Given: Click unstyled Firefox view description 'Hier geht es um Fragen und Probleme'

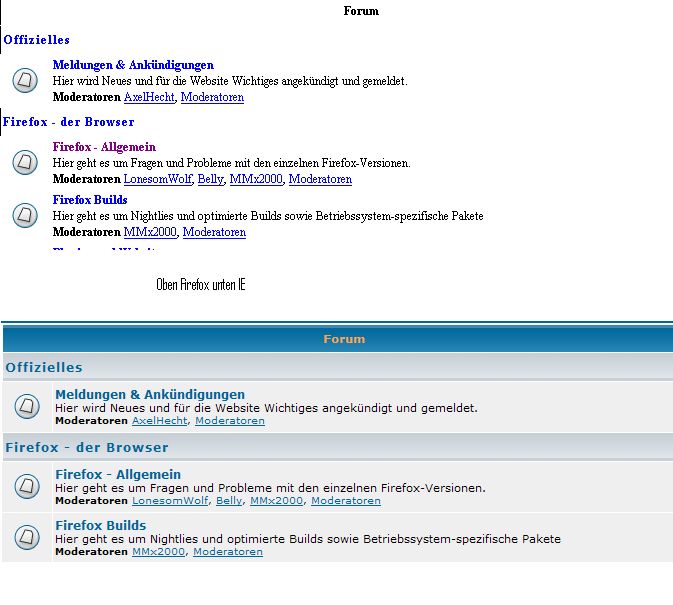Looking at the screenshot, I should pyautogui.click(x=231, y=163).
